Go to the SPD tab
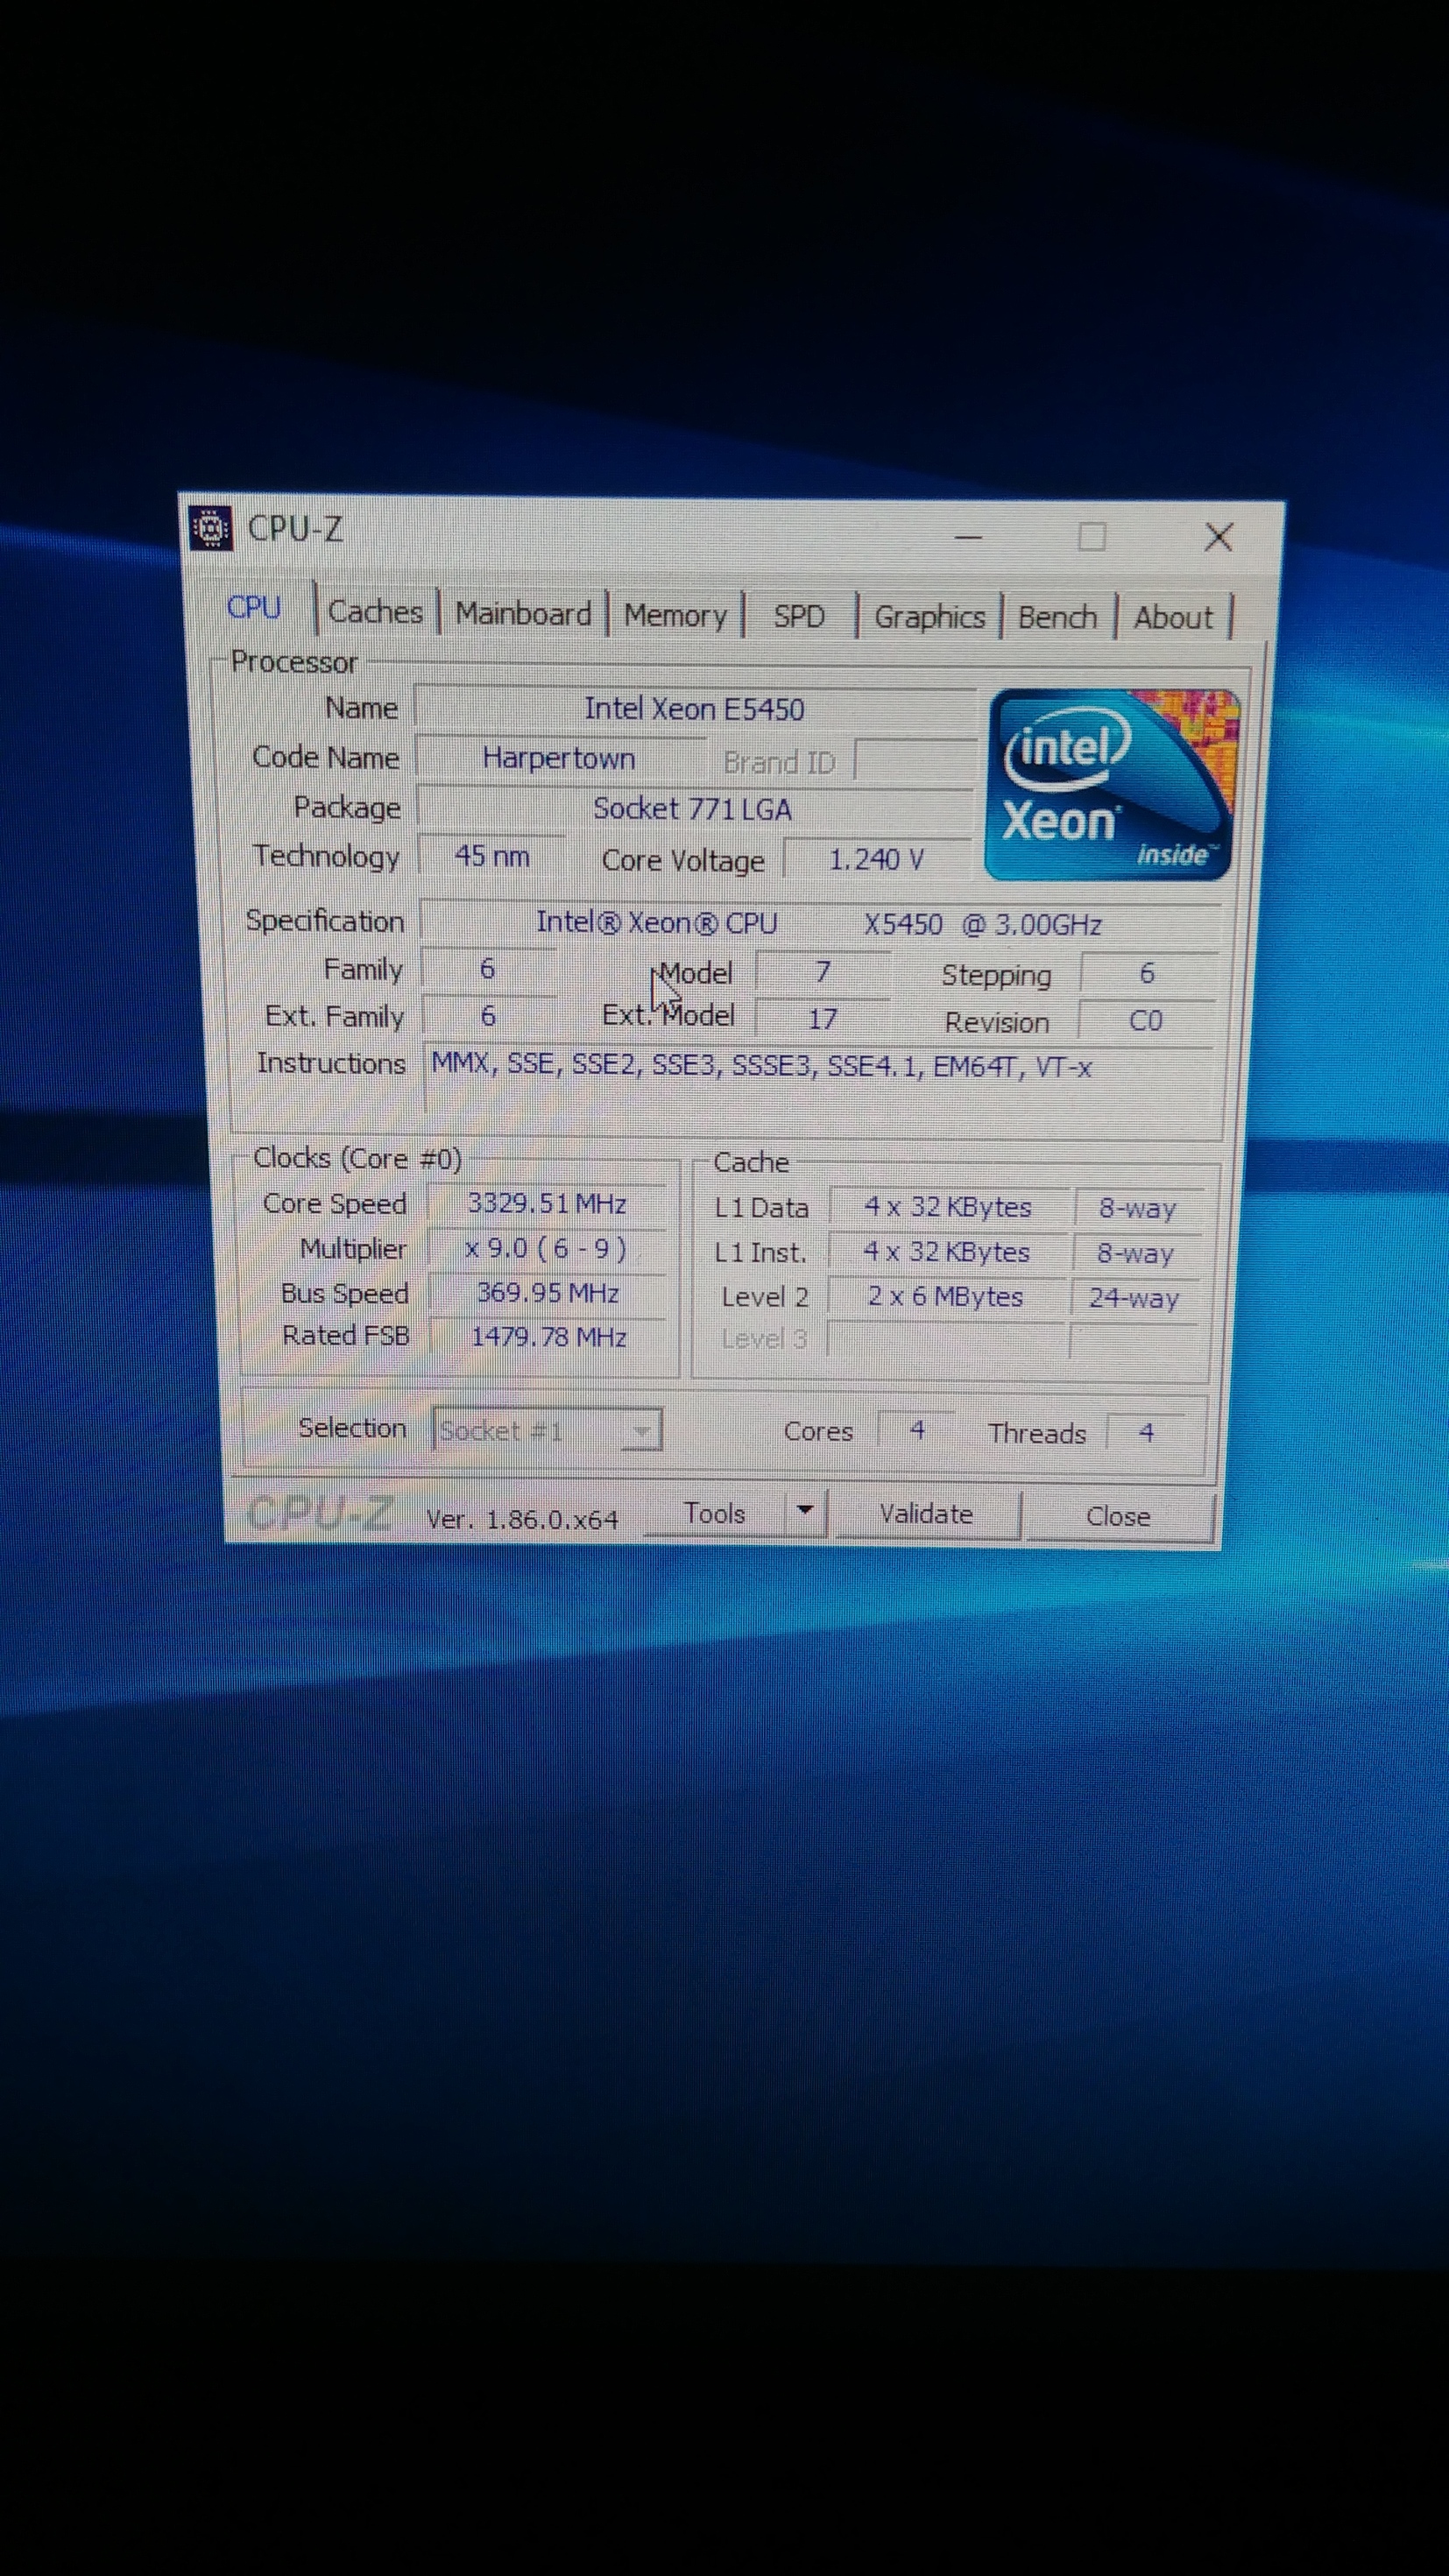Image resolution: width=1449 pixels, height=2576 pixels. [799, 616]
